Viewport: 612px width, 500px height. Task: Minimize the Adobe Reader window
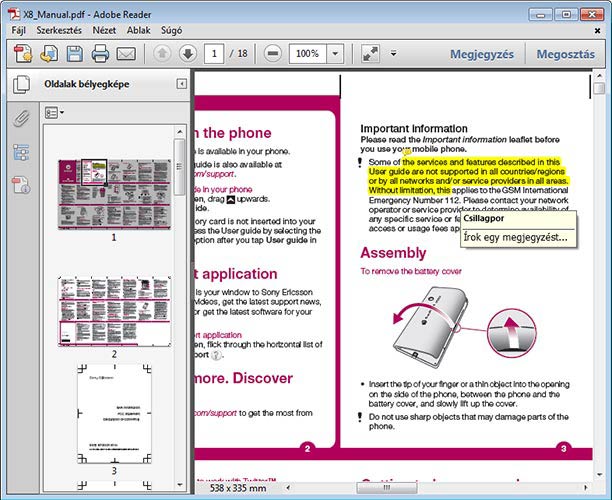(541, 14)
